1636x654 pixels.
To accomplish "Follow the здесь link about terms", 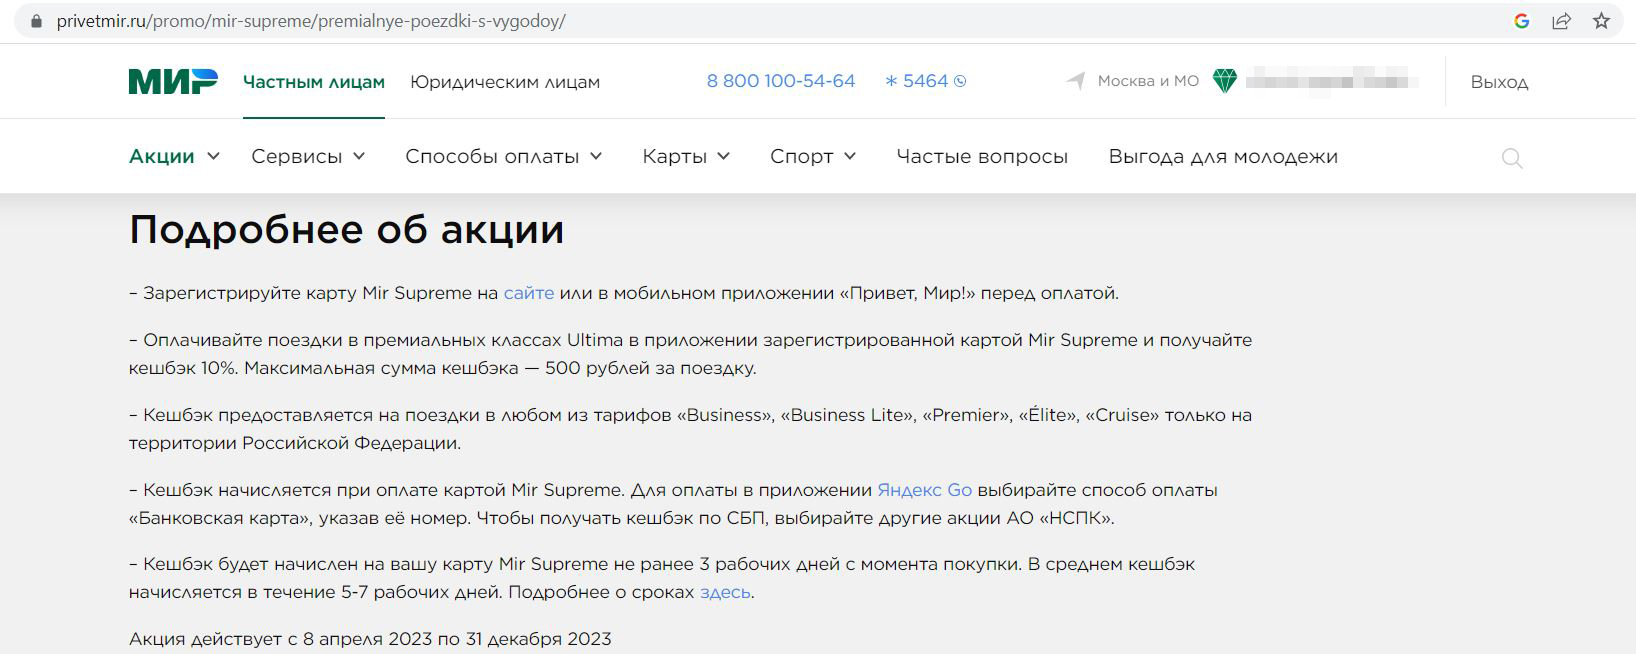I will point(725,592).
